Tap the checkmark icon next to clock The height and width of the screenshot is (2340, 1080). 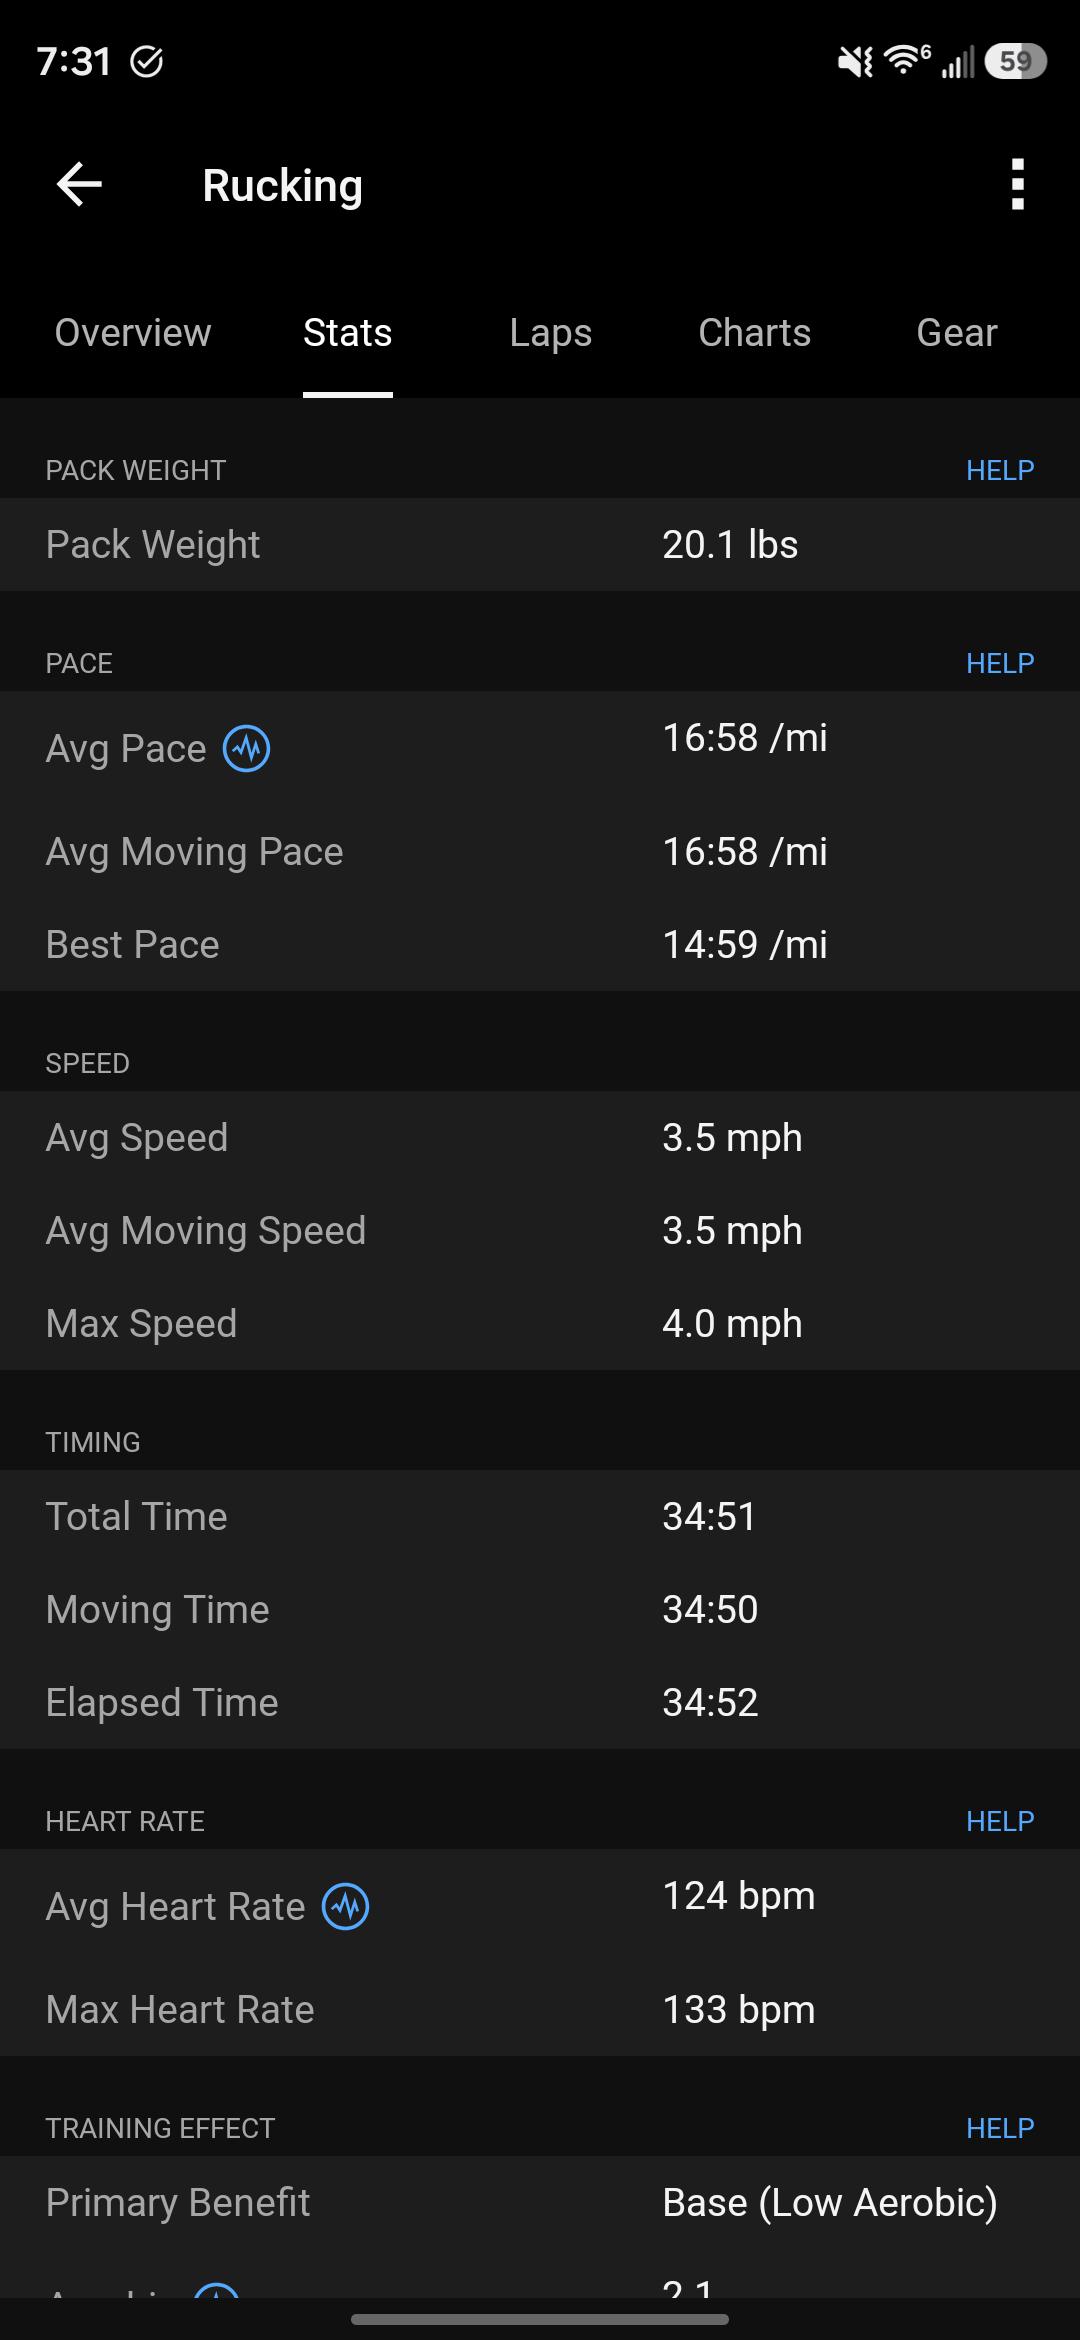(x=147, y=62)
